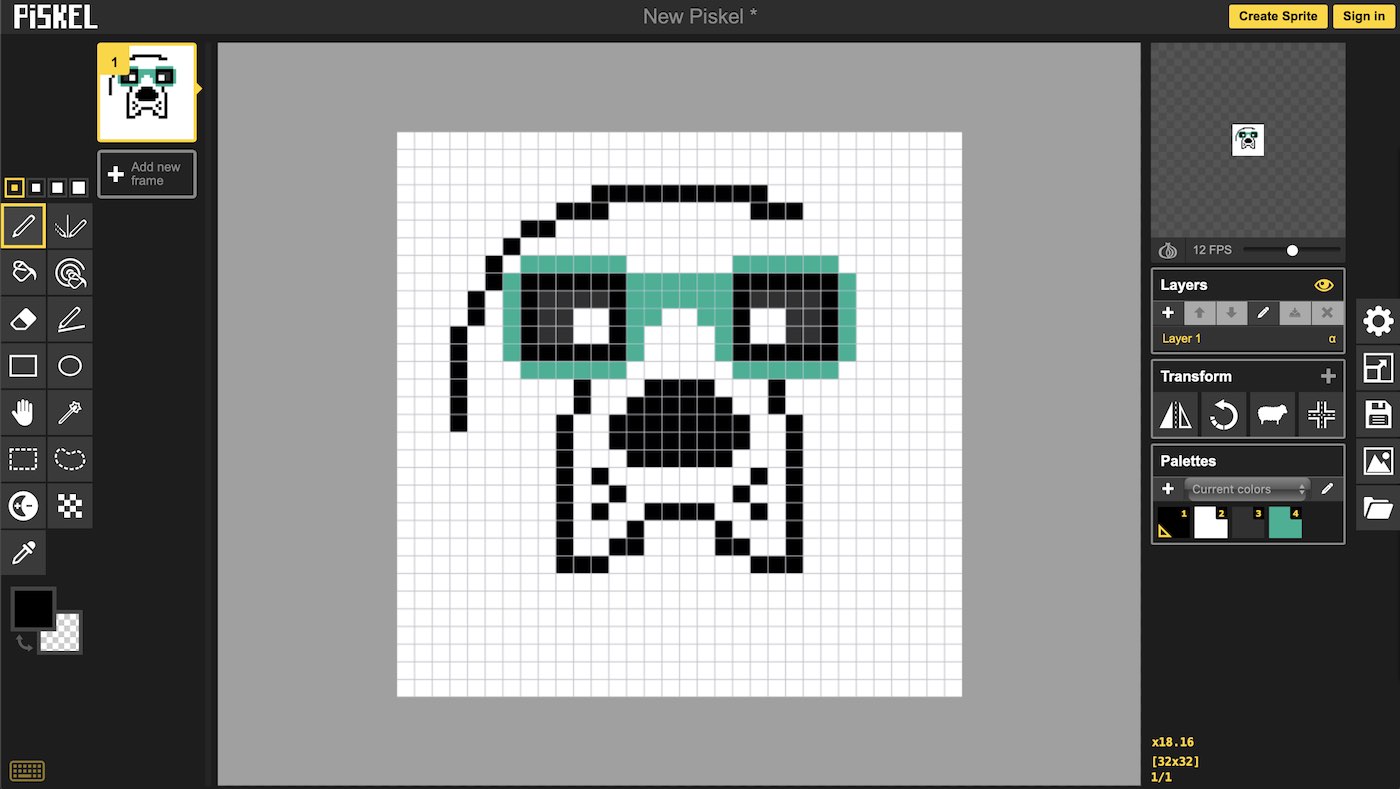Expand the Transform panel plus icon
Viewport: 1400px width, 789px height.
[x=1328, y=376]
